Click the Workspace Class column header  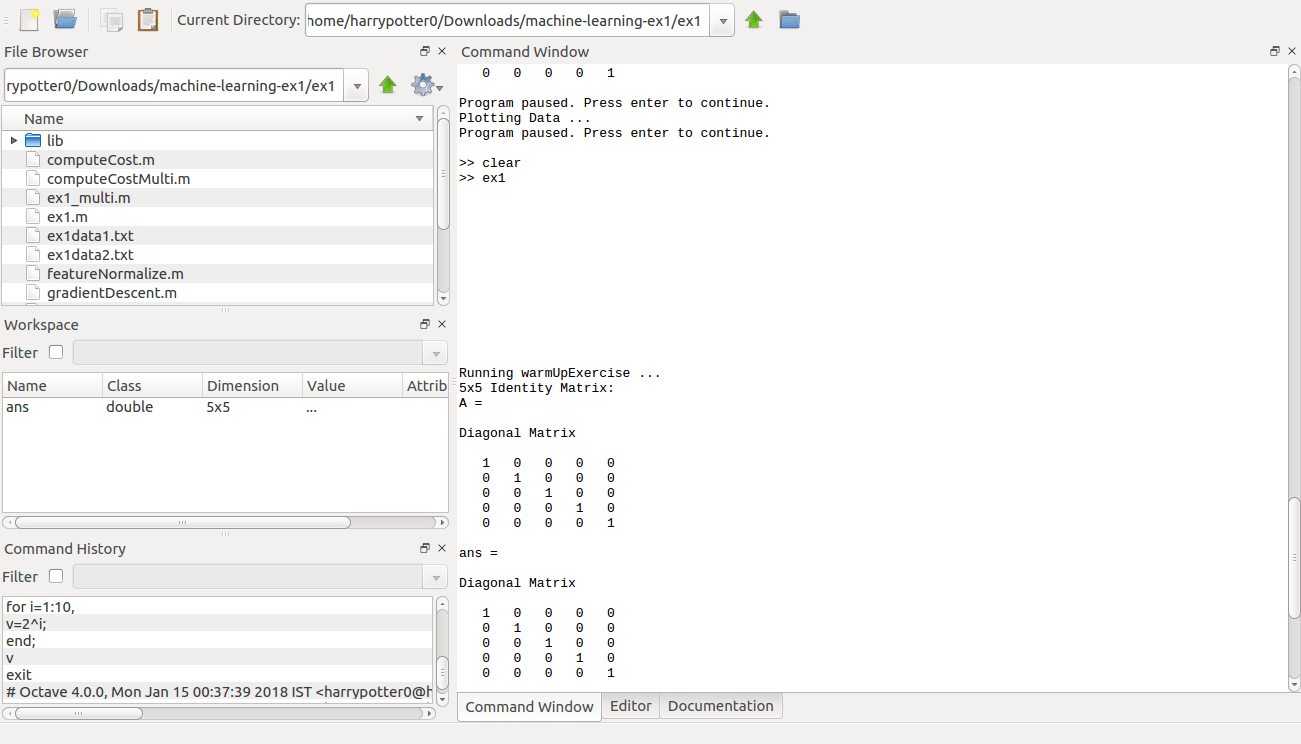tap(153, 386)
